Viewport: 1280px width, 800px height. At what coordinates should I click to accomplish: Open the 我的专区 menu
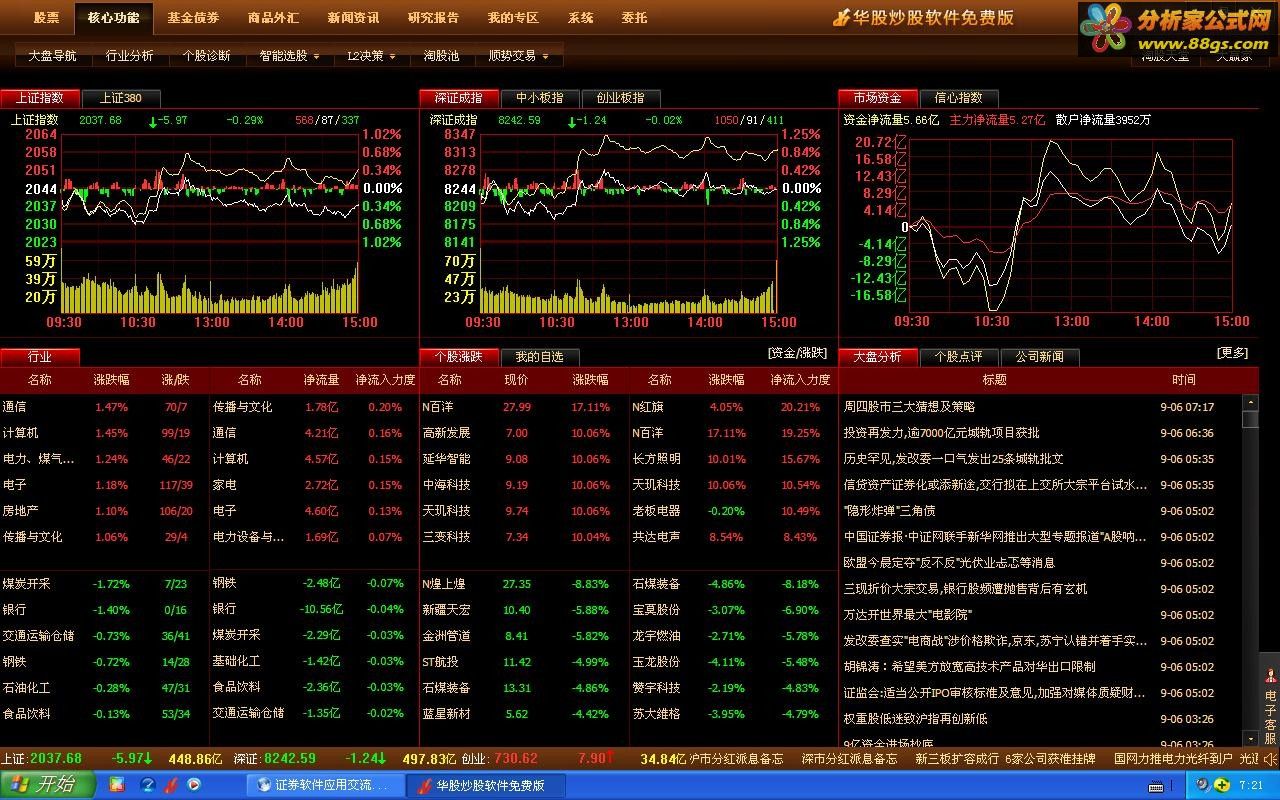(x=513, y=18)
